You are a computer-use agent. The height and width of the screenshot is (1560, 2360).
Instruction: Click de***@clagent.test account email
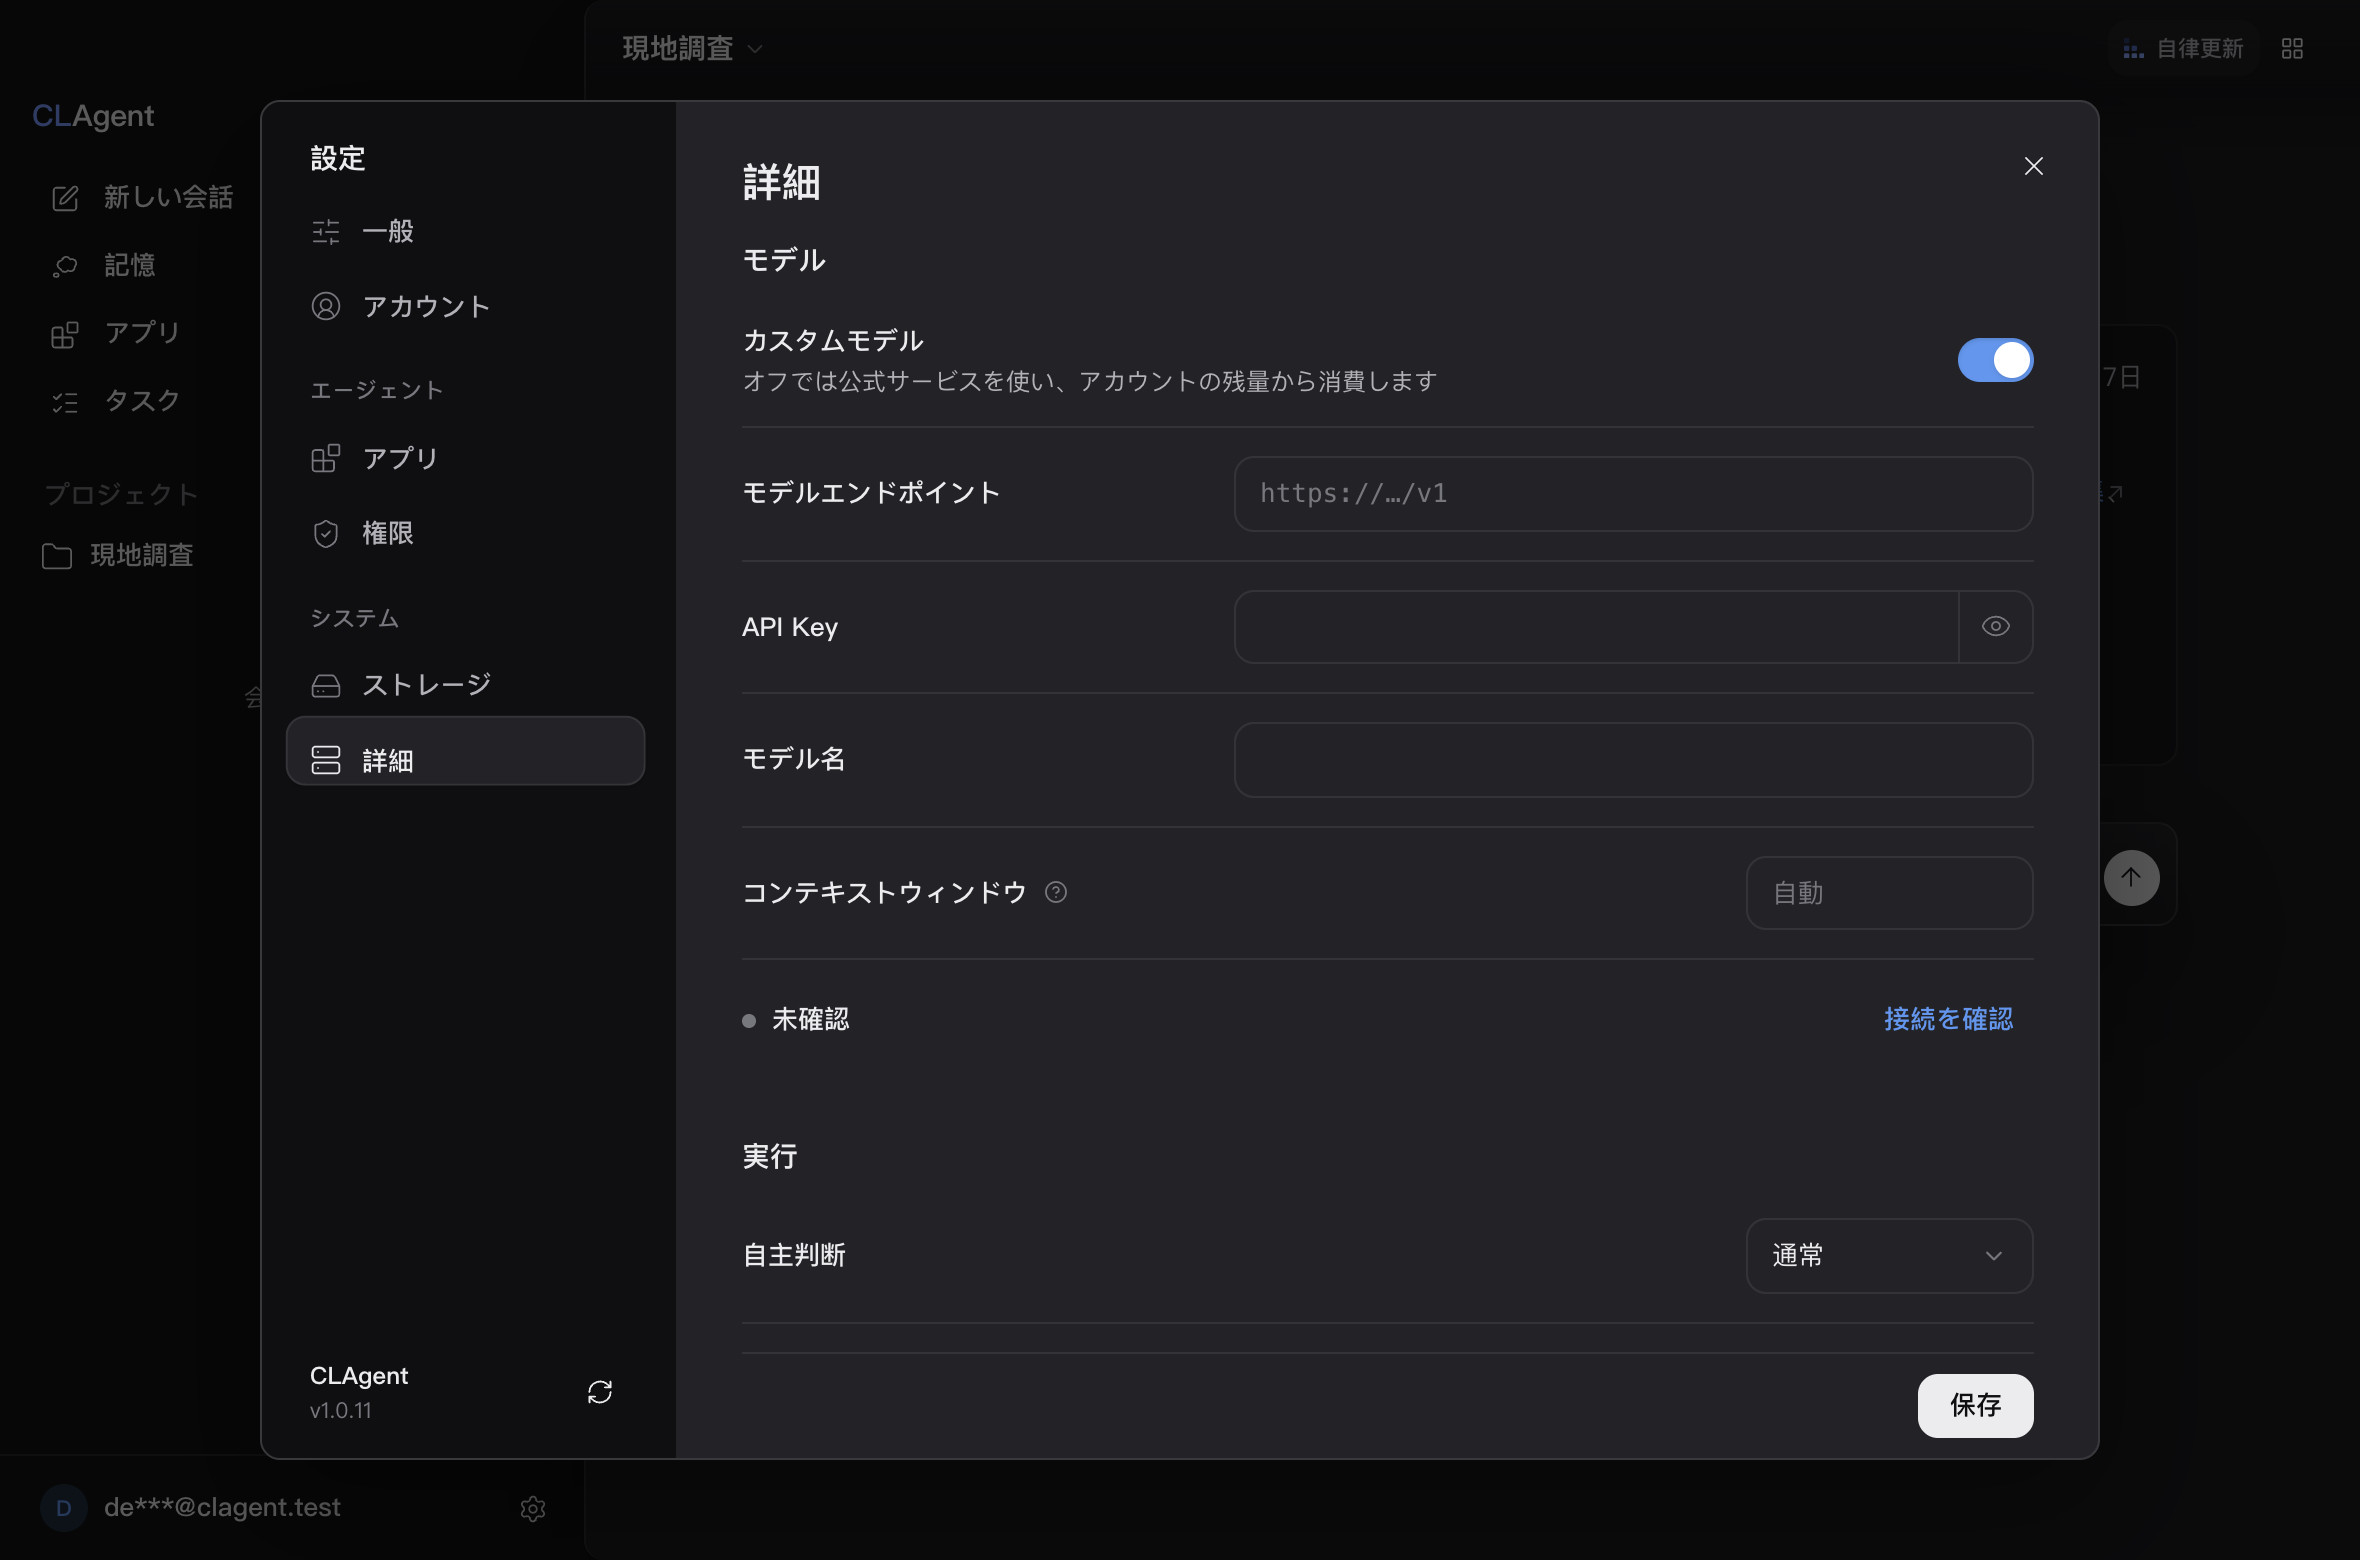pyautogui.click(x=222, y=1507)
